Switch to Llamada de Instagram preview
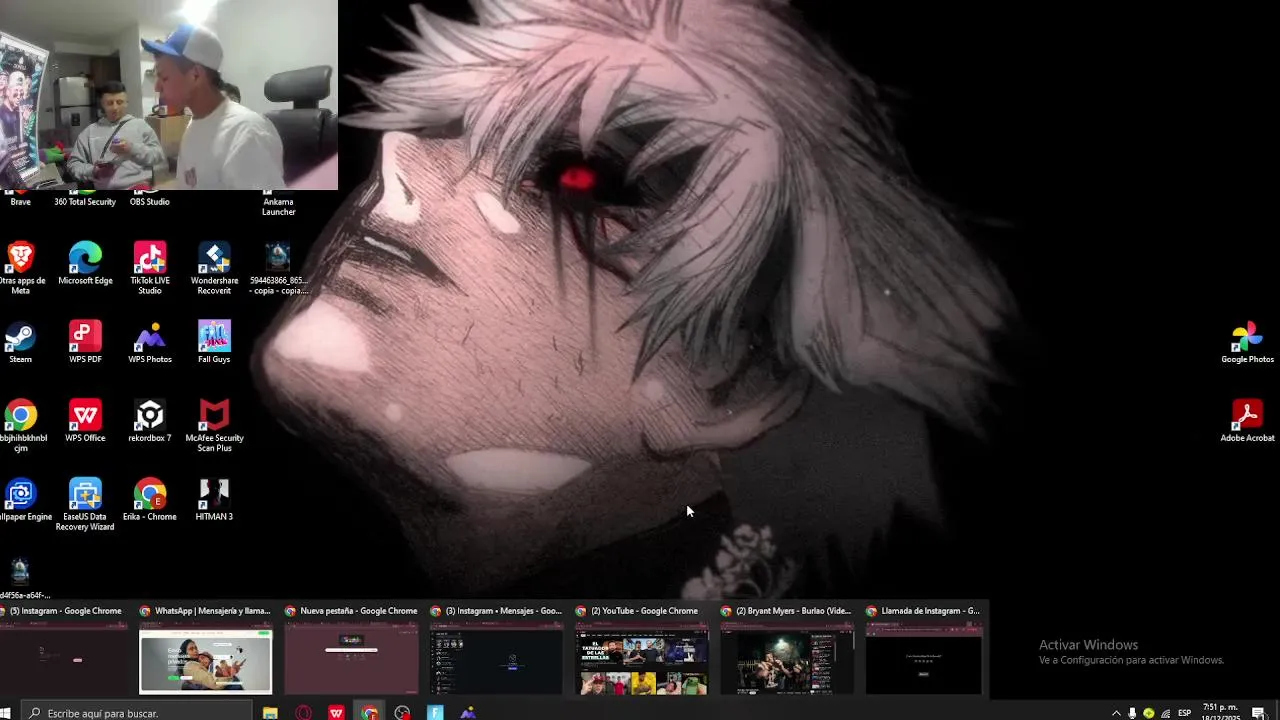Screen dimensions: 1280x720 click(923, 649)
